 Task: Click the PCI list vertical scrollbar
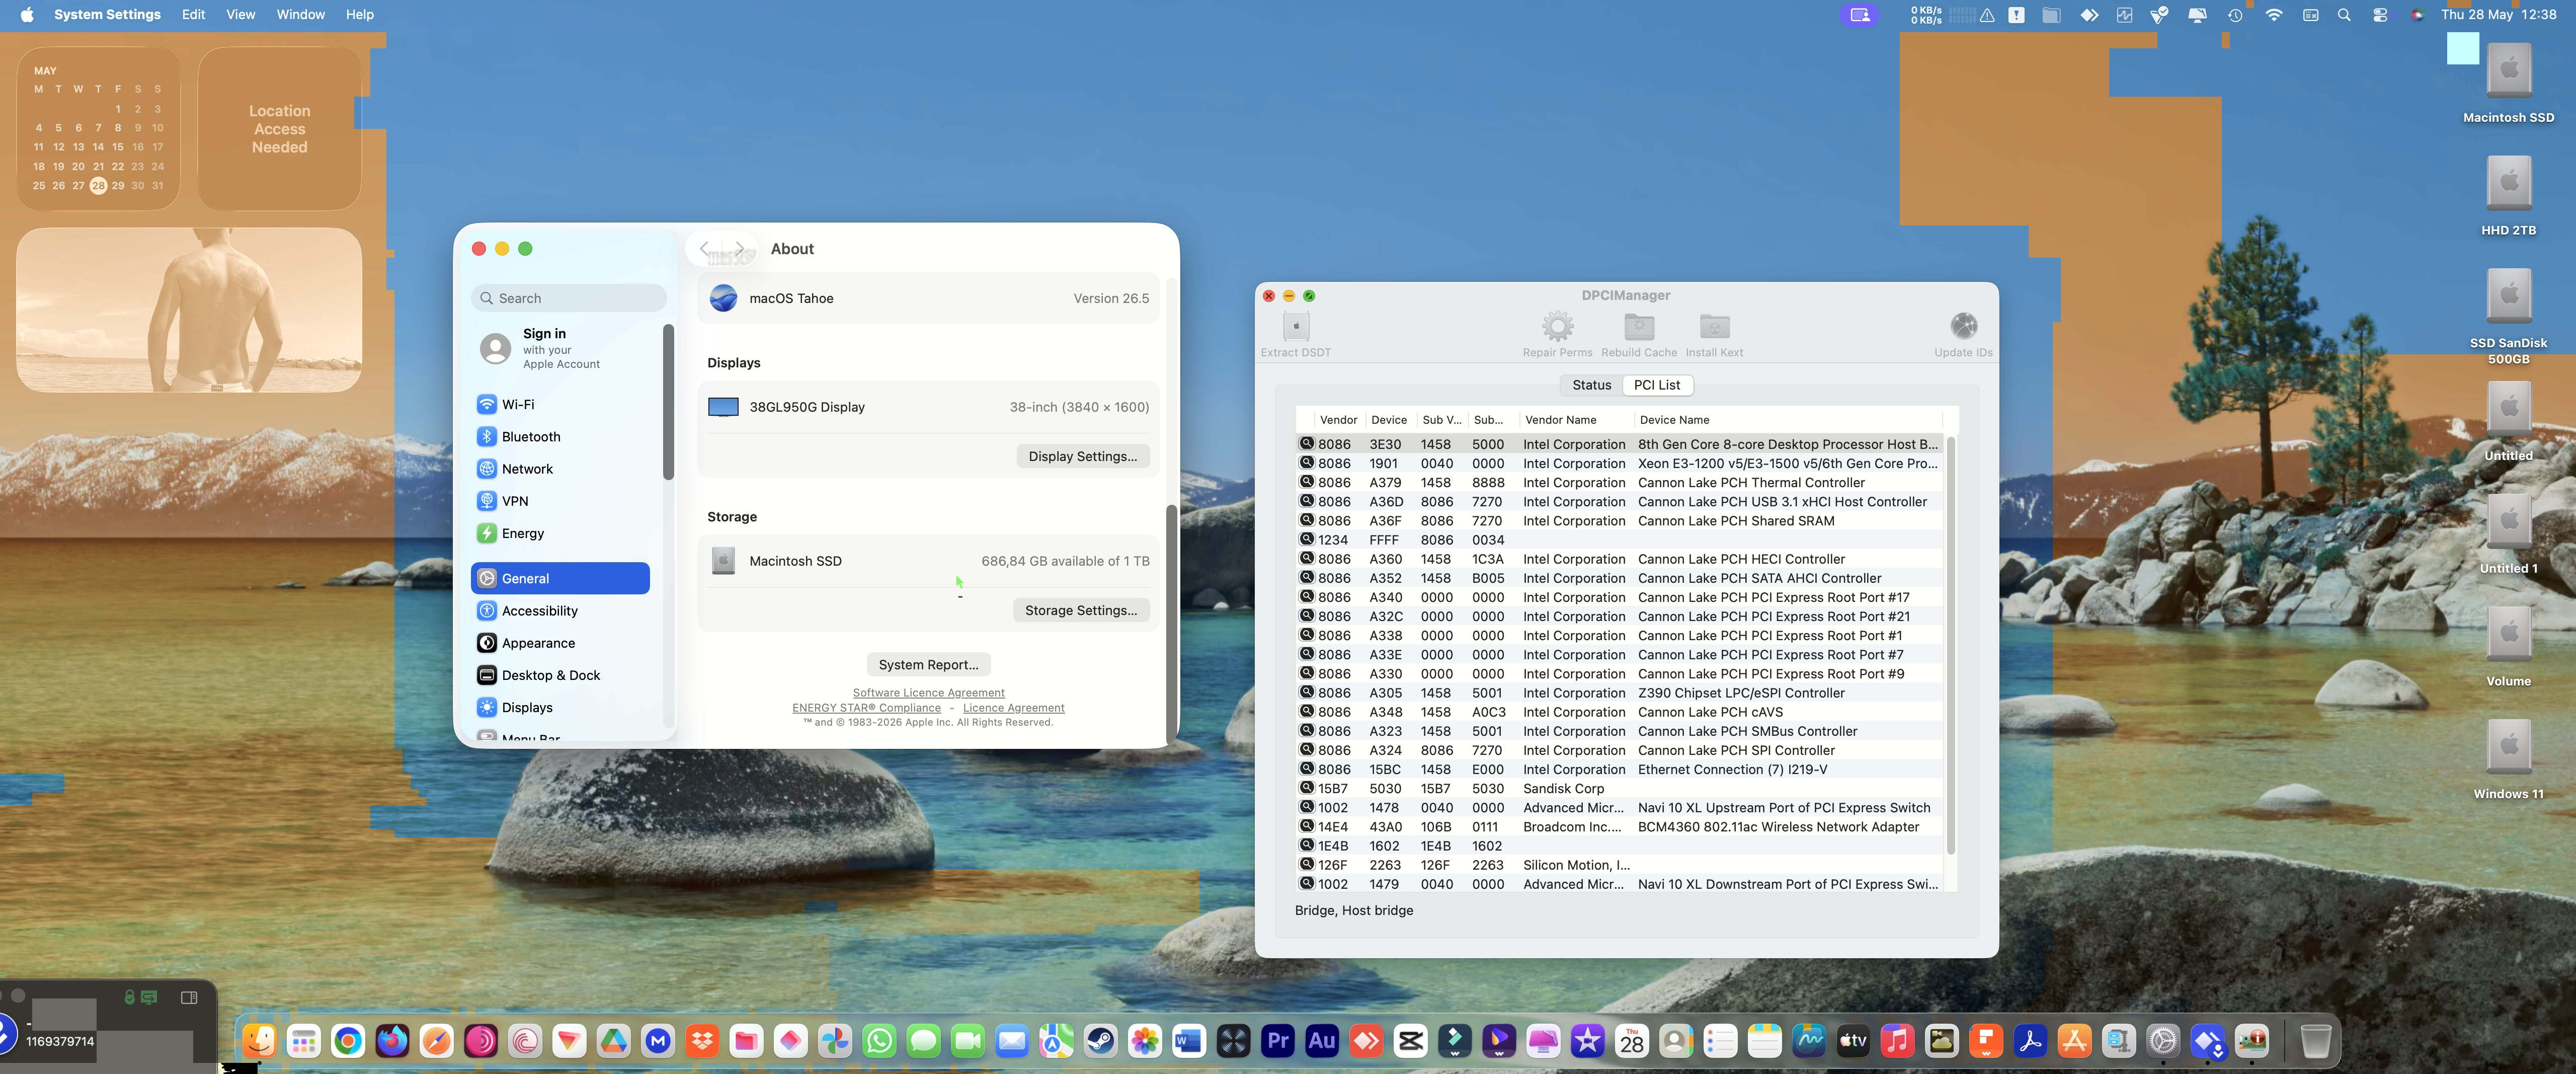(1950, 645)
